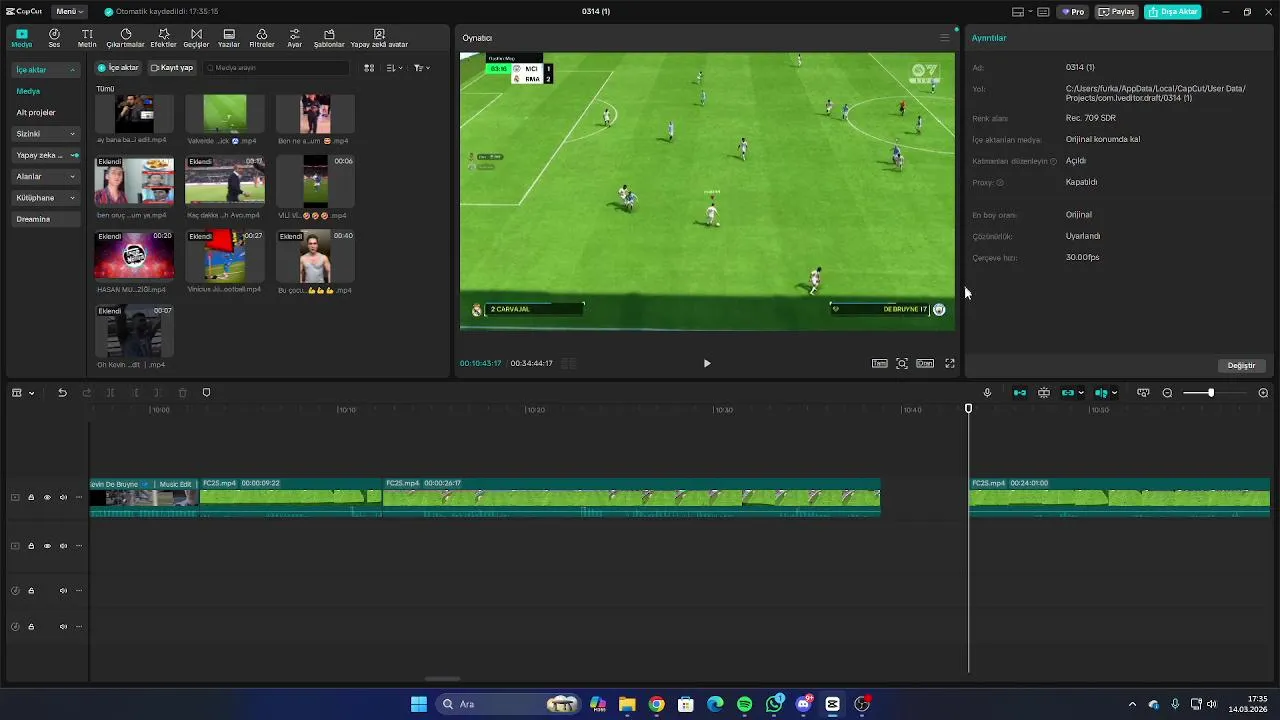
Task: Open the Şablonlar templates tab
Action: coord(329,38)
